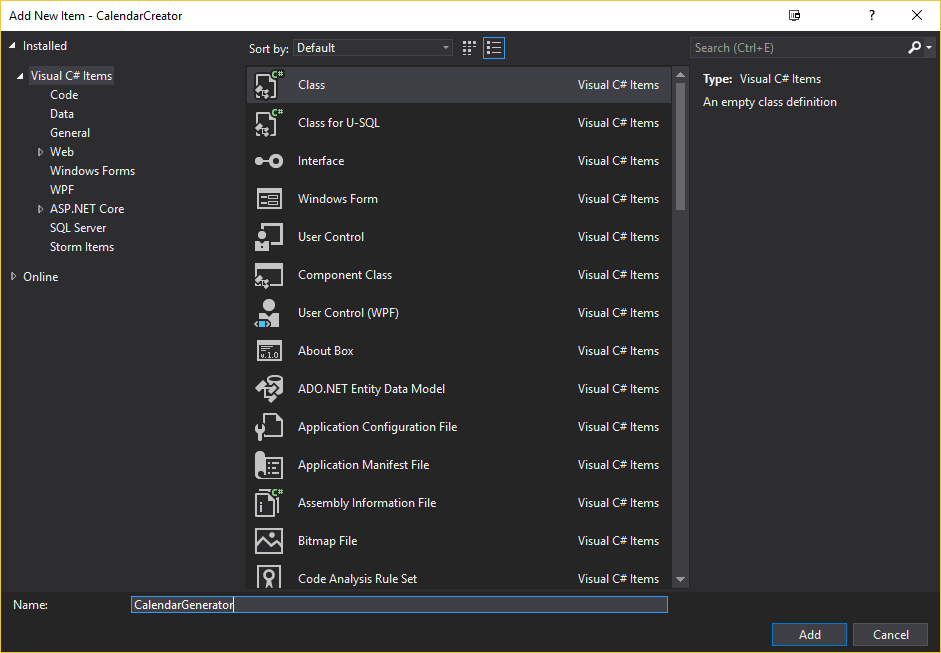Switch to medium icons list view
Viewport: 941px width, 653px height.
tap(494, 48)
